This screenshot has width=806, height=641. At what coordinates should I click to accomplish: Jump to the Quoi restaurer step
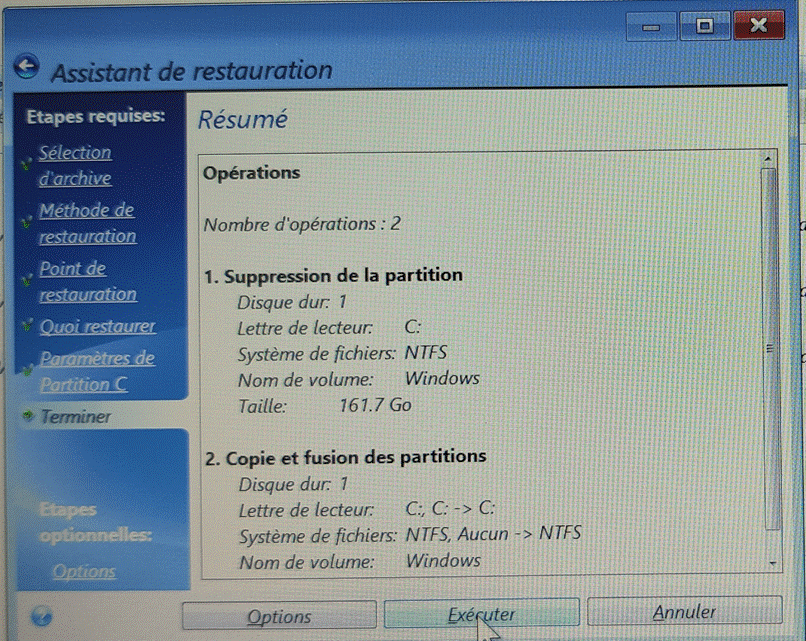98,326
